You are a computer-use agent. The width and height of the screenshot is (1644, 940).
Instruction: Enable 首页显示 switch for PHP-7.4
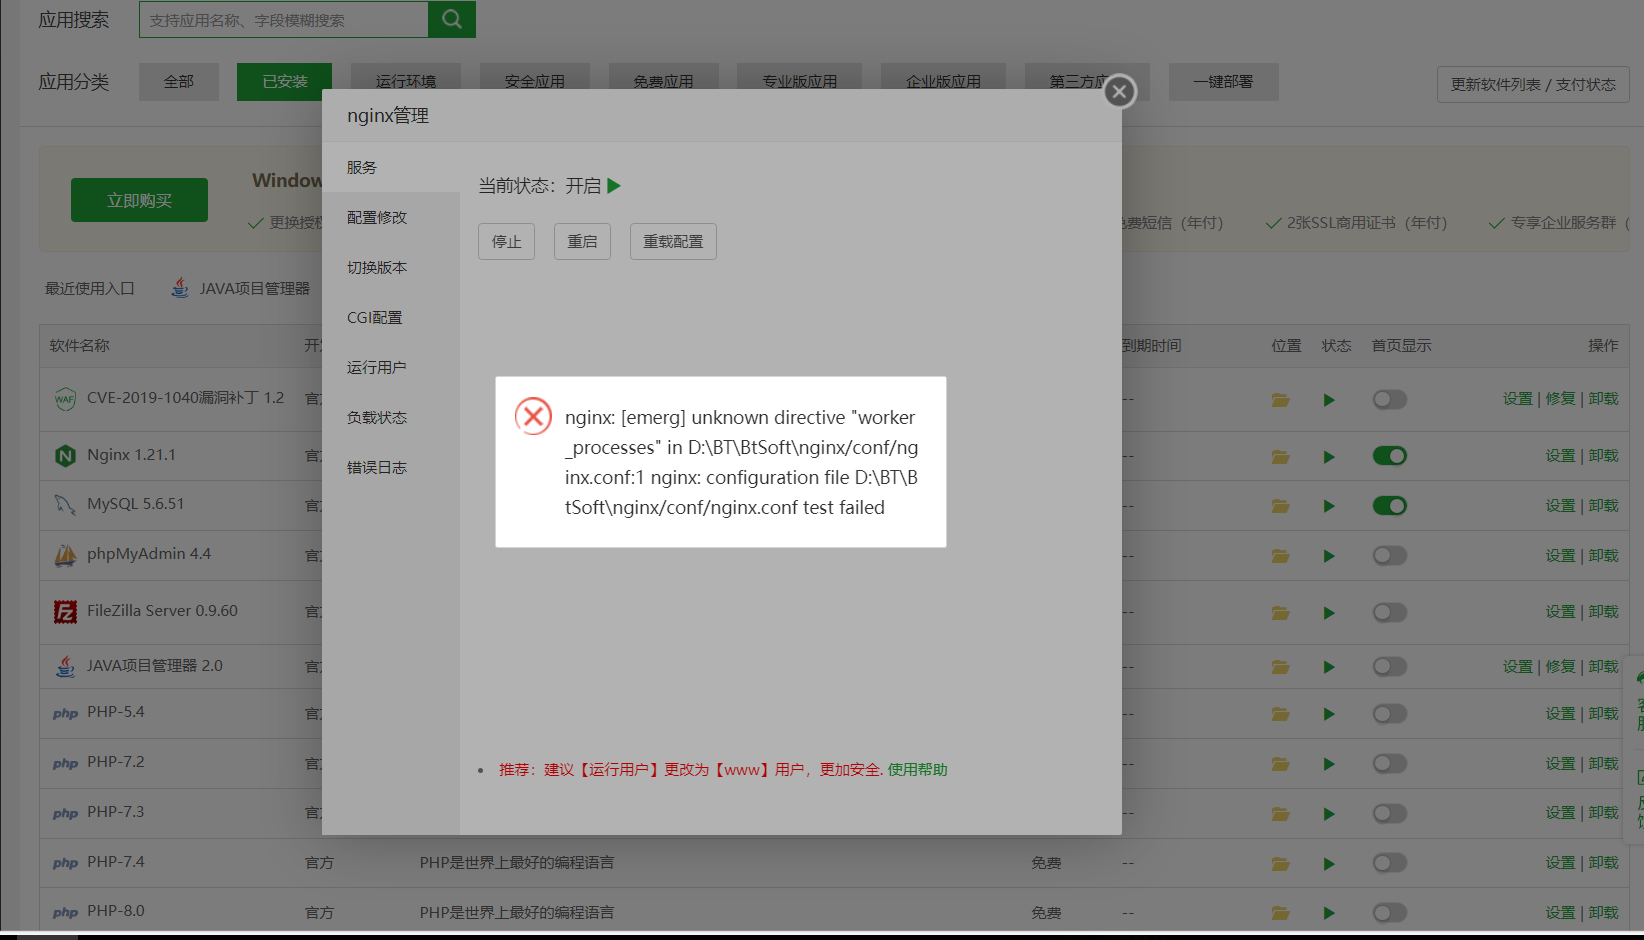pyautogui.click(x=1389, y=863)
